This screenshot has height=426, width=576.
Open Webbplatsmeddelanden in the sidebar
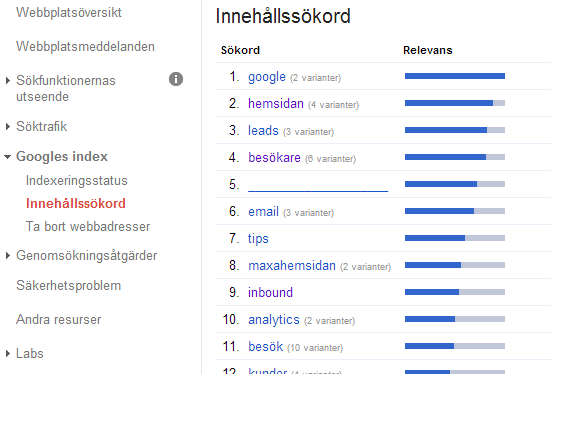[85, 47]
